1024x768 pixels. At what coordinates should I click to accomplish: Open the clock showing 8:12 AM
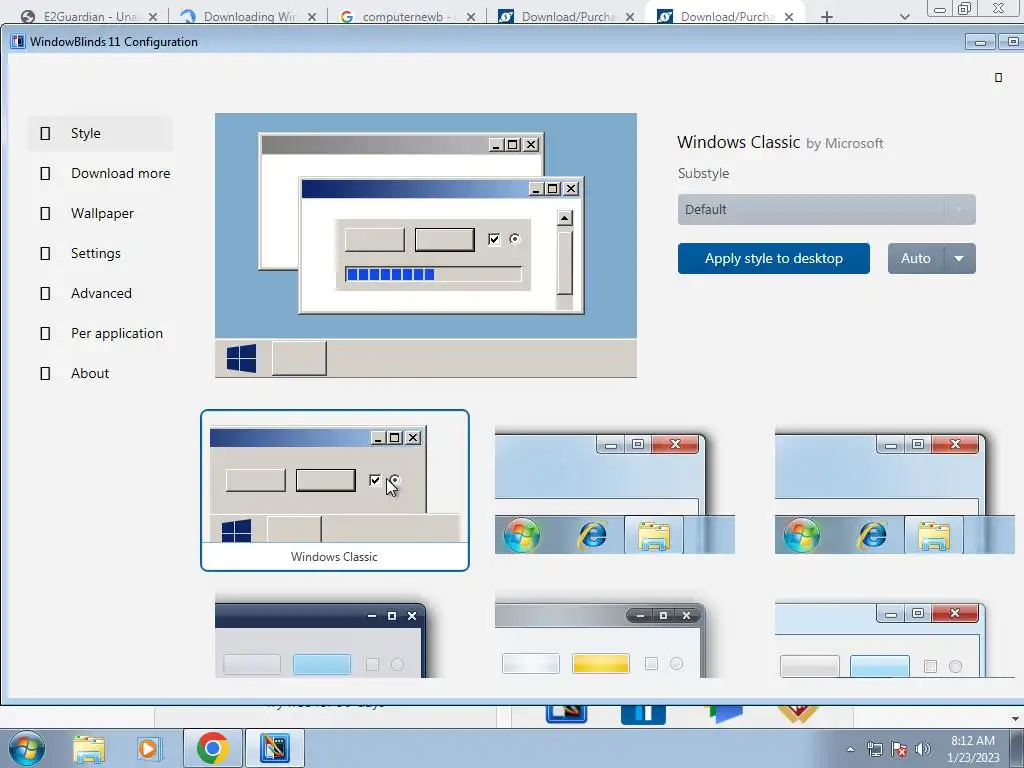pos(973,749)
